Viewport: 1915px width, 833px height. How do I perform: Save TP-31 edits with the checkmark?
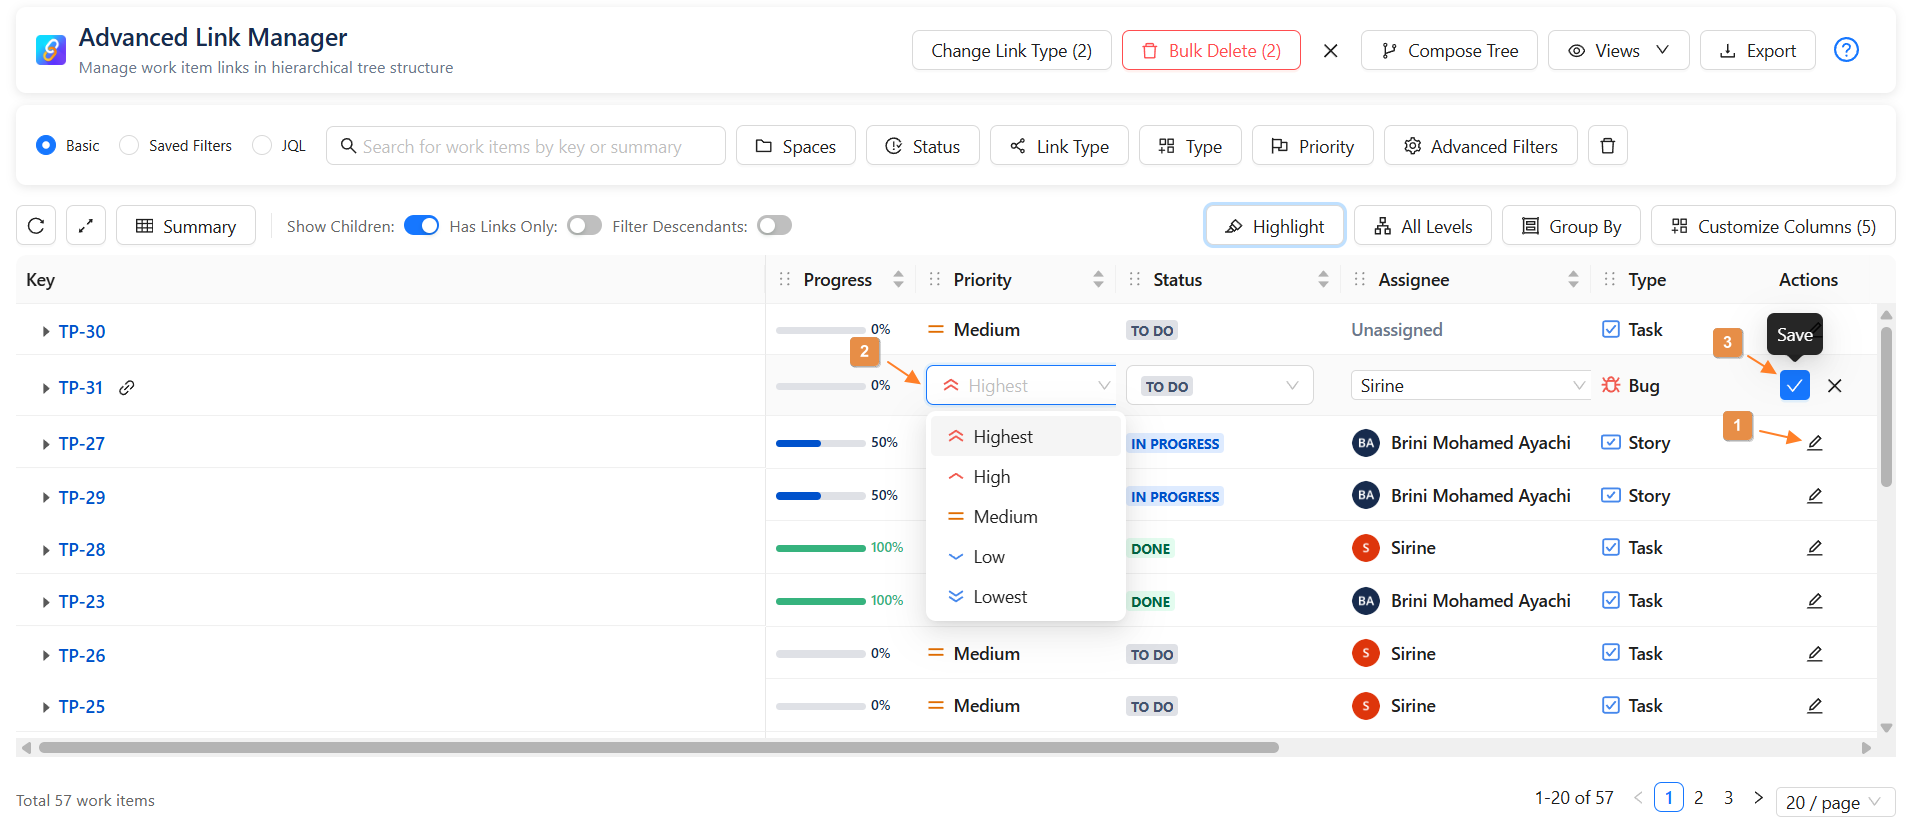[1794, 385]
